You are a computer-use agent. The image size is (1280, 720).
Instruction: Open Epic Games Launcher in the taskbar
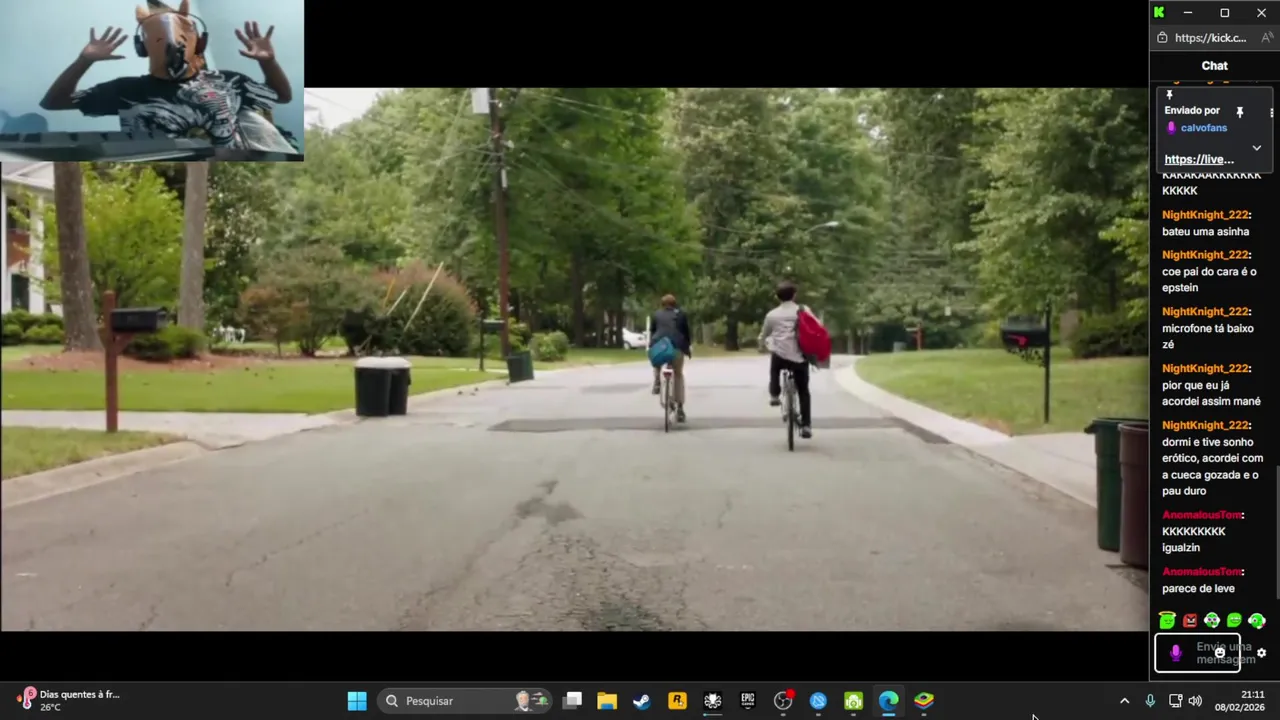[x=748, y=701]
